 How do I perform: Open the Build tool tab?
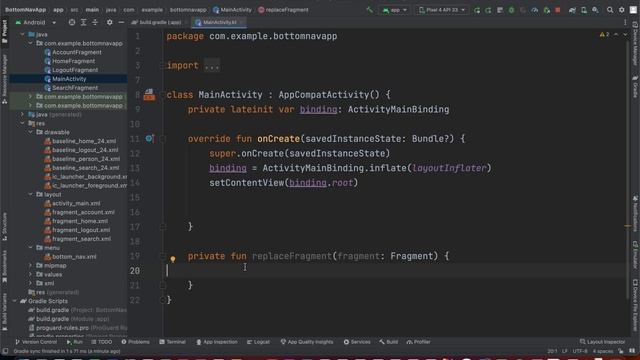click(x=389, y=342)
